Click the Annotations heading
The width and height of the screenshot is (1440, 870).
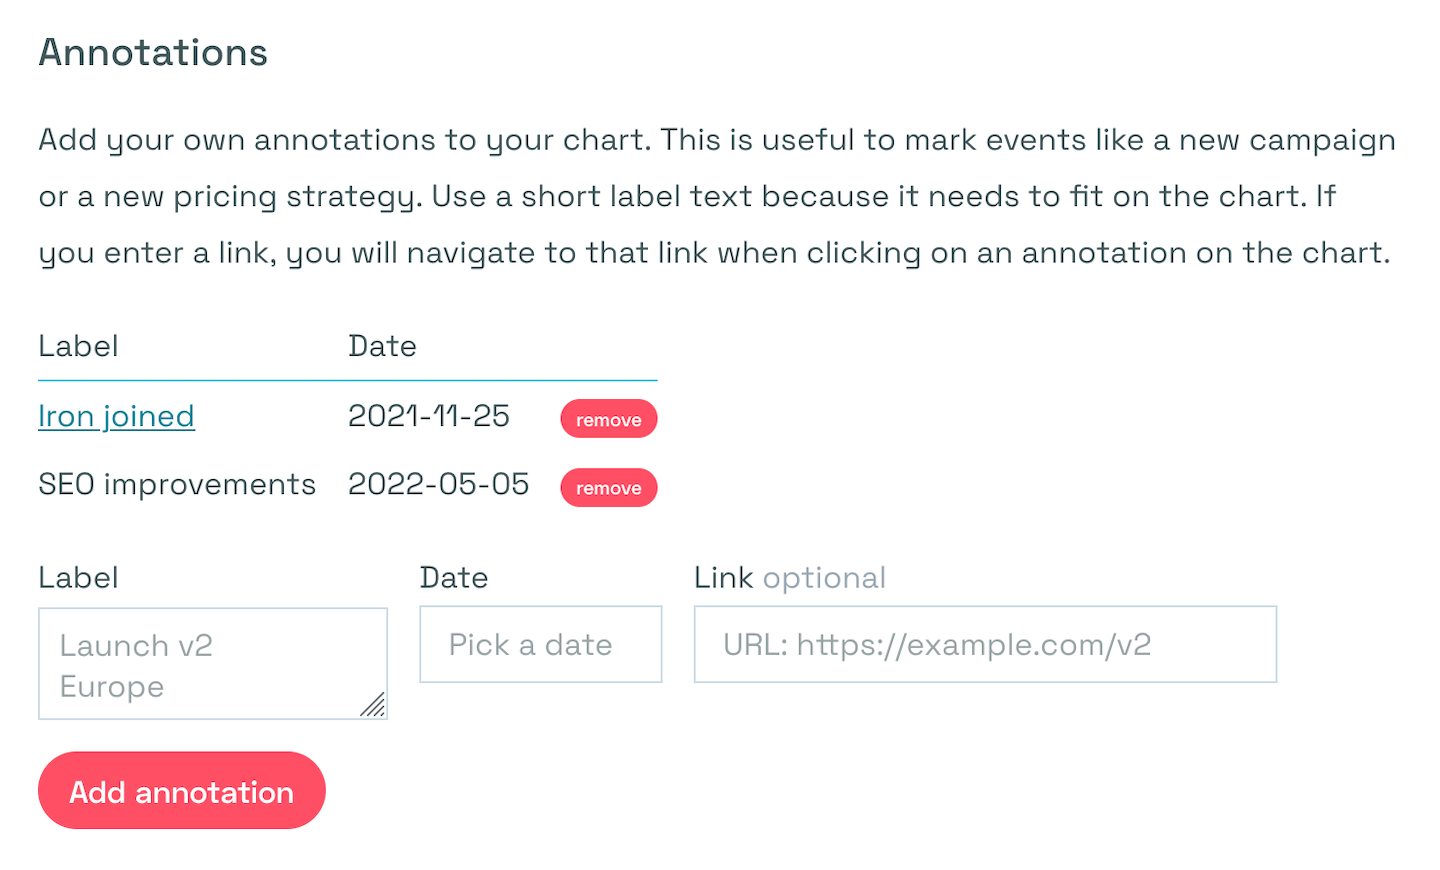tap(152, 52)
